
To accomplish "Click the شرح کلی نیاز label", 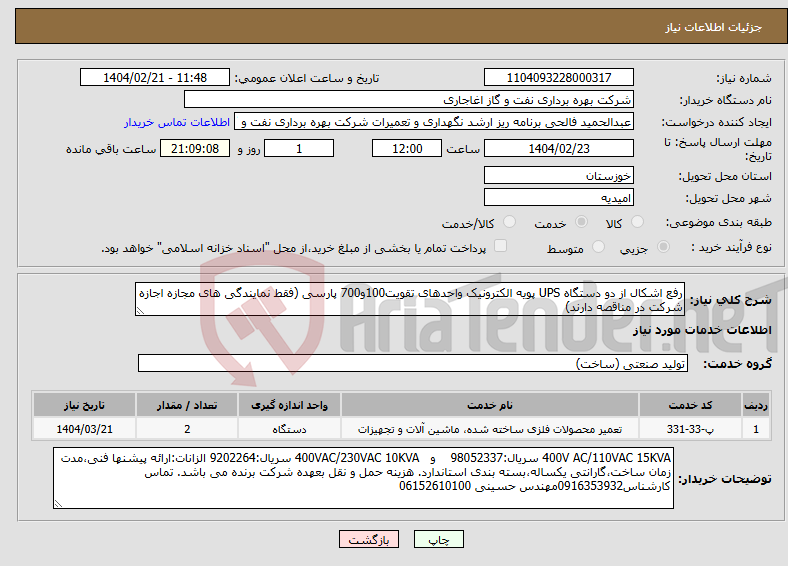I will (731, 300).
